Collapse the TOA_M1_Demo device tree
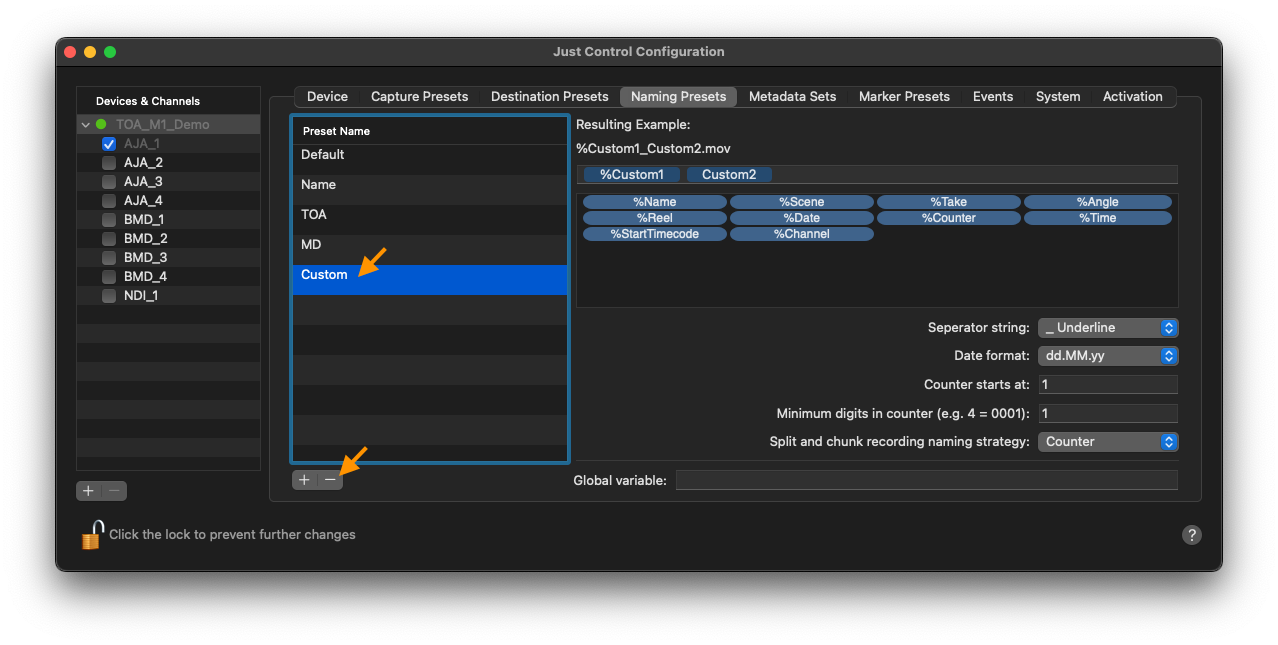 [86, 125]
